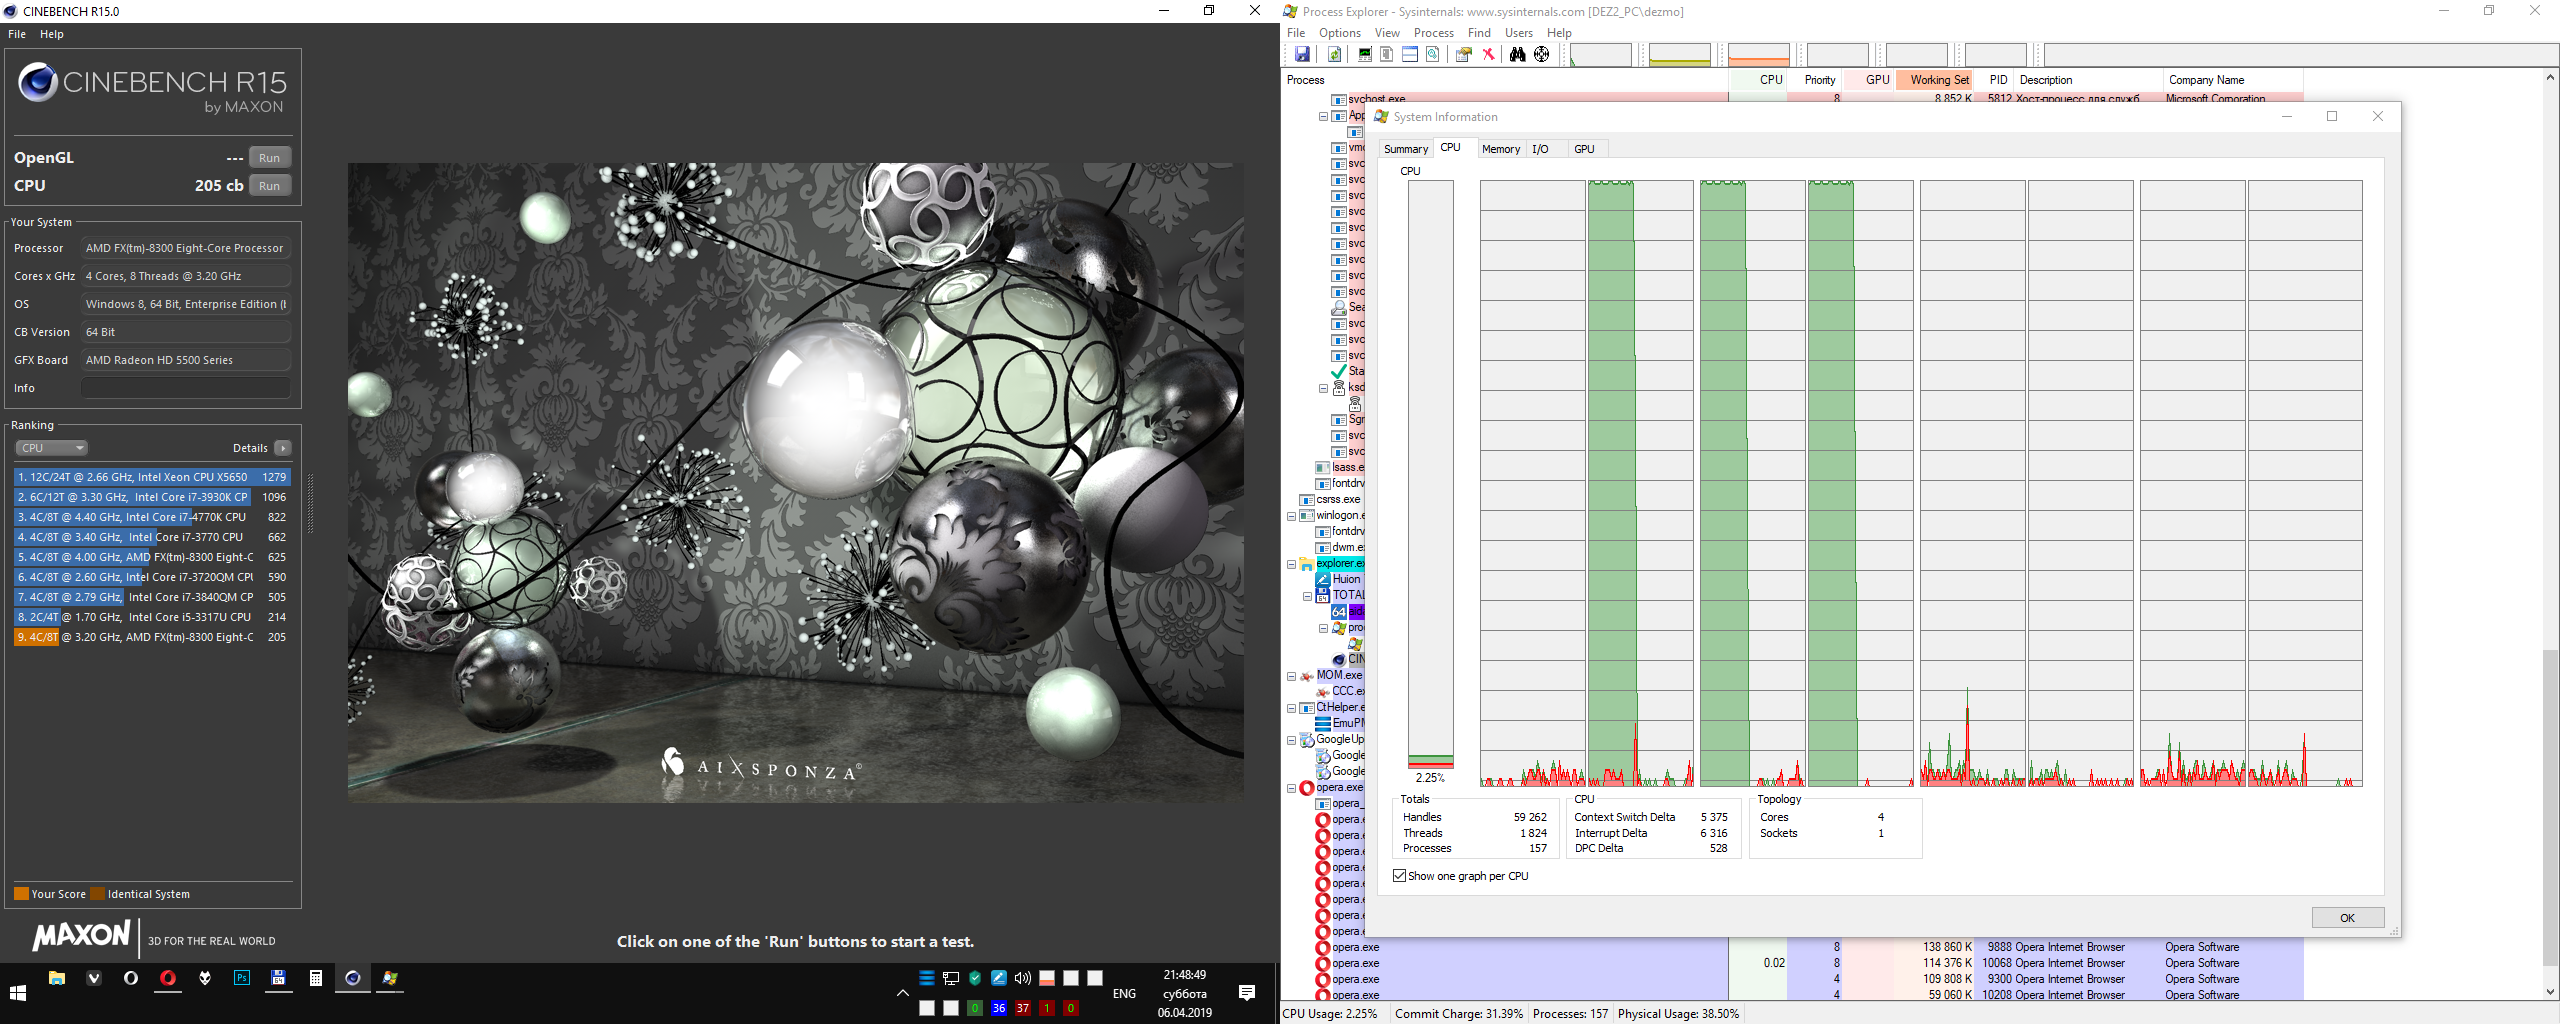Switch to the Memory tab
This screenshot has width=2560, height=1024.
tap(1500, 149)
